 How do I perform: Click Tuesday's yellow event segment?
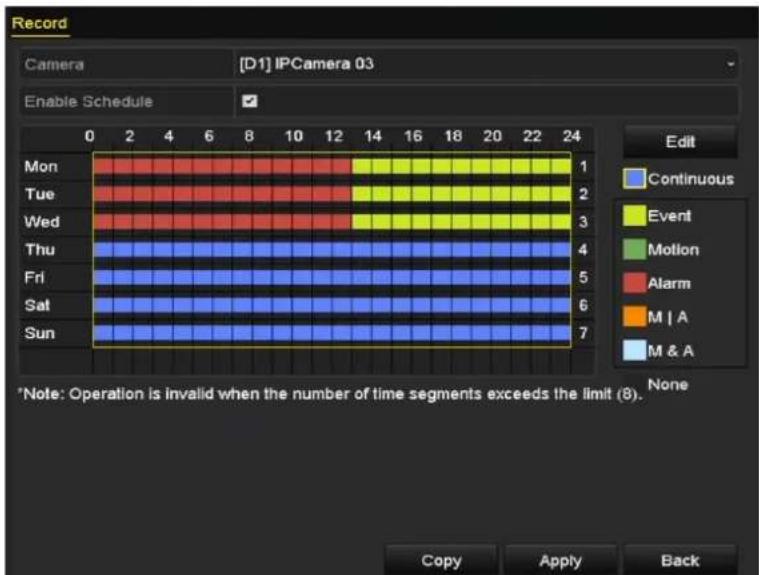(x=461, y=194)
